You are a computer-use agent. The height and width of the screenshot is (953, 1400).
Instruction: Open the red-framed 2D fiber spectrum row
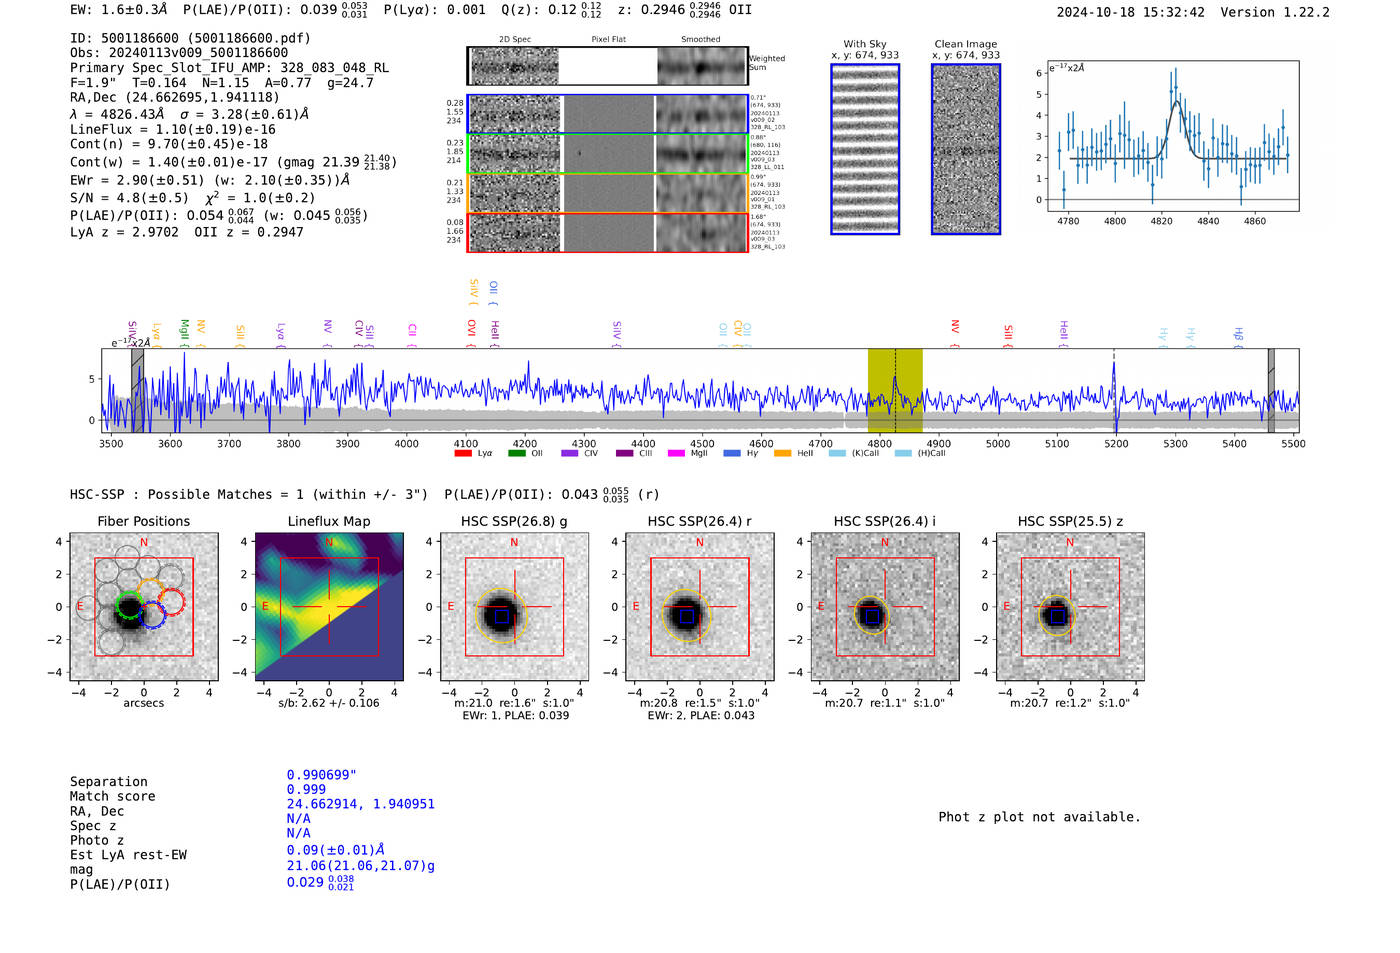607,232
